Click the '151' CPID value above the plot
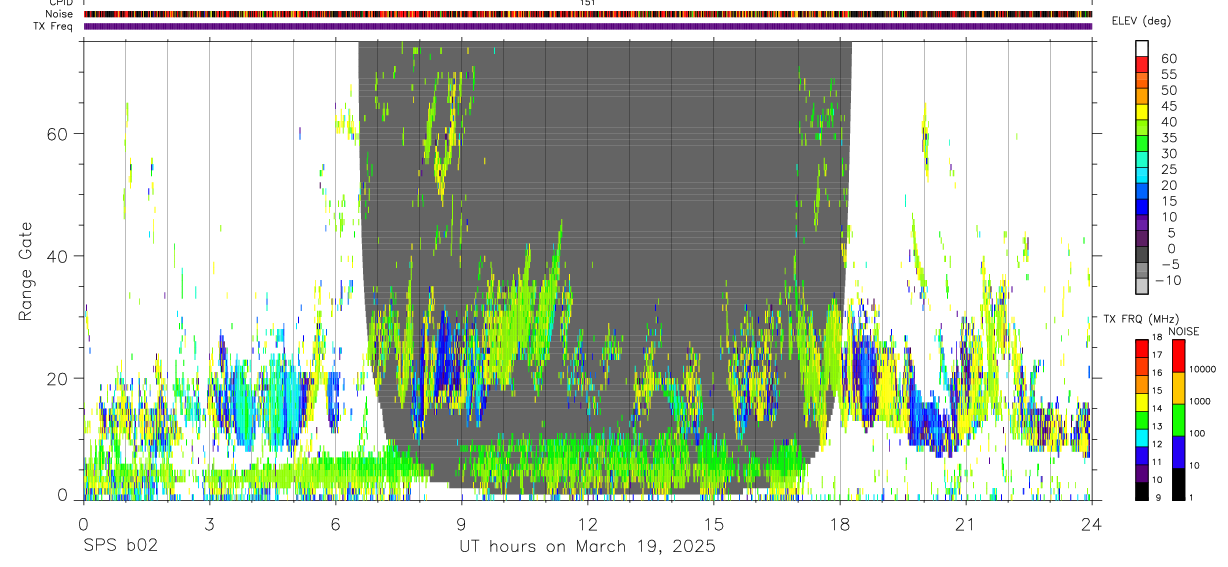Screen dimensions: 1228x567 coord(588,3)
